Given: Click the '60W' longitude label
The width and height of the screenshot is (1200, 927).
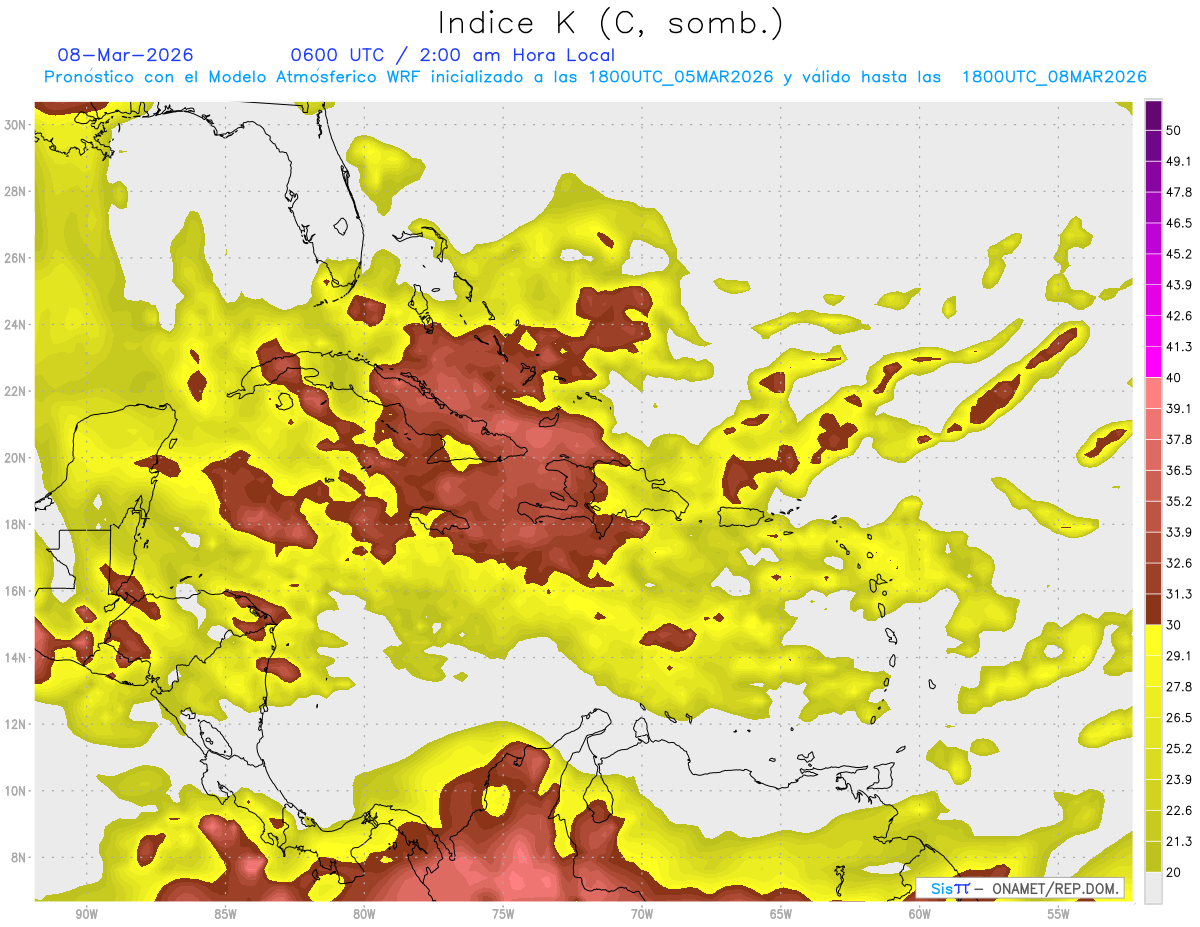Looking at the screenshot, I should point(920,914).
